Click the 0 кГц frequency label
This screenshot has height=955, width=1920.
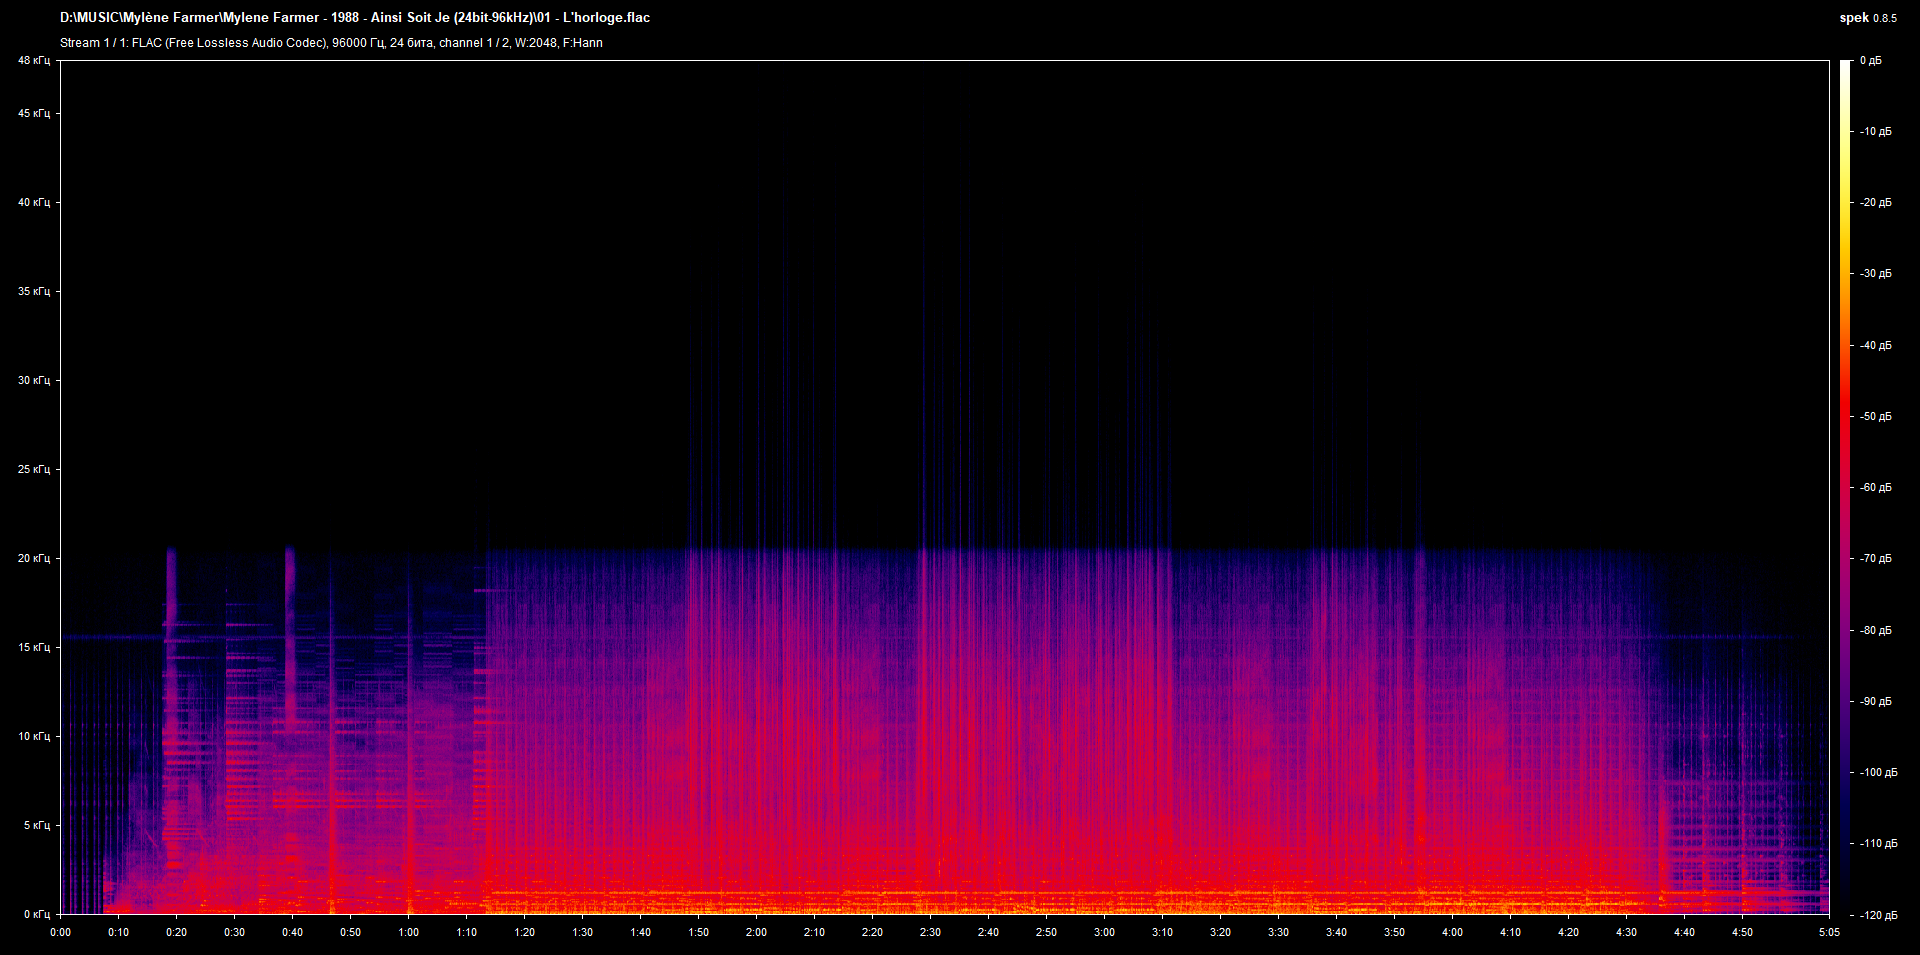[37, 914]
